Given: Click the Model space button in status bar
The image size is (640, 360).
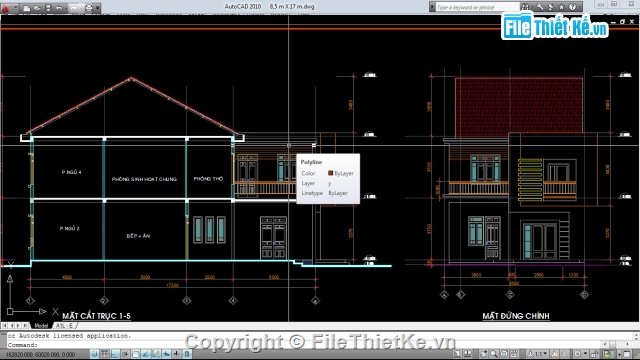Looking at the screenshot, I should coord(457,354).
